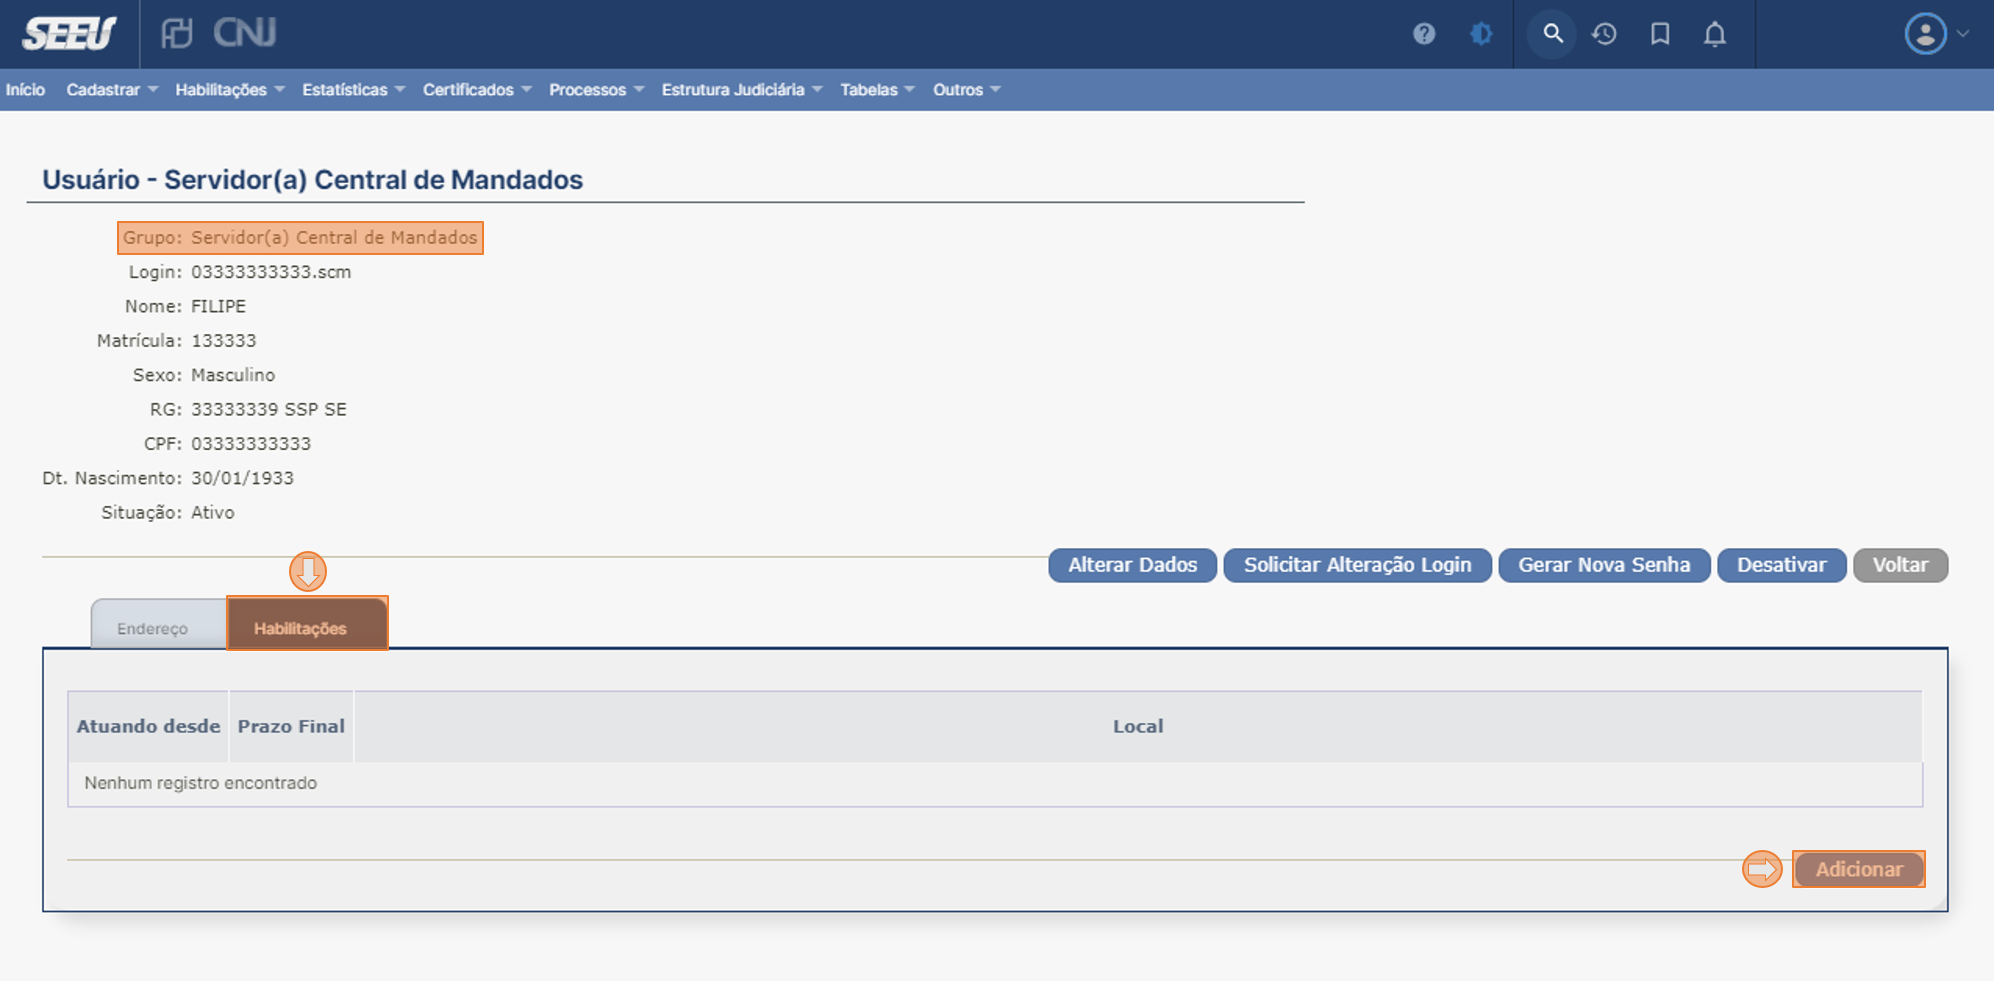The width and height of the screenshot is (1994, 981).
Task: Open the Estrutura Judiciária dropdown menu
Action: pyautogui.click(x=742, y=90)
